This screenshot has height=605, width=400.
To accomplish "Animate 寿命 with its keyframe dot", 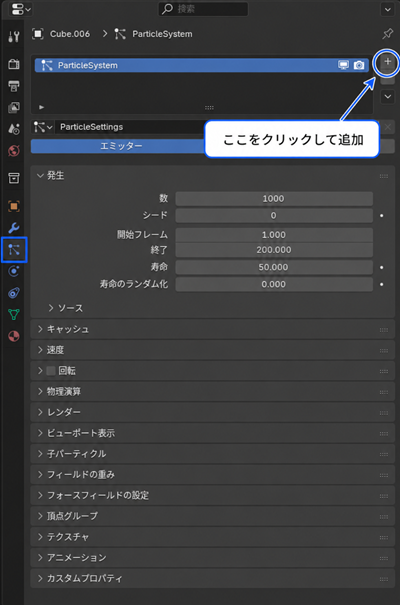I will 381,267.
